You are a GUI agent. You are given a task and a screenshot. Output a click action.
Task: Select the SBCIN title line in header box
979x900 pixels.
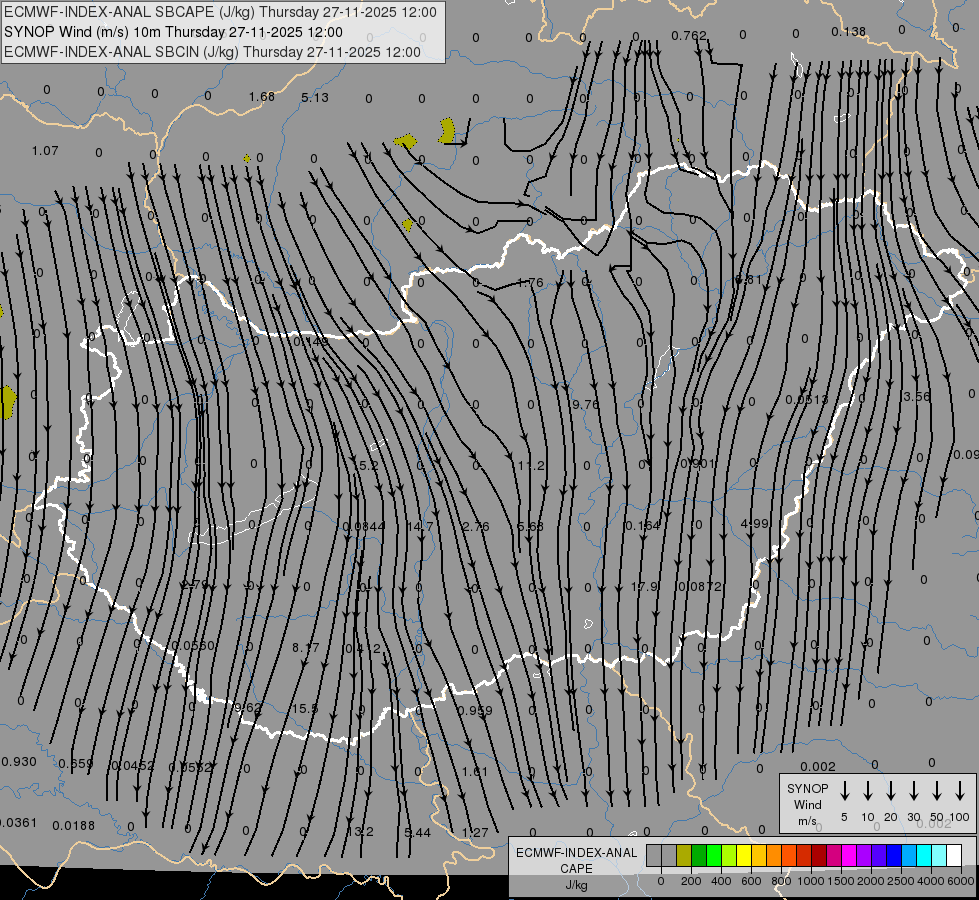212,52
